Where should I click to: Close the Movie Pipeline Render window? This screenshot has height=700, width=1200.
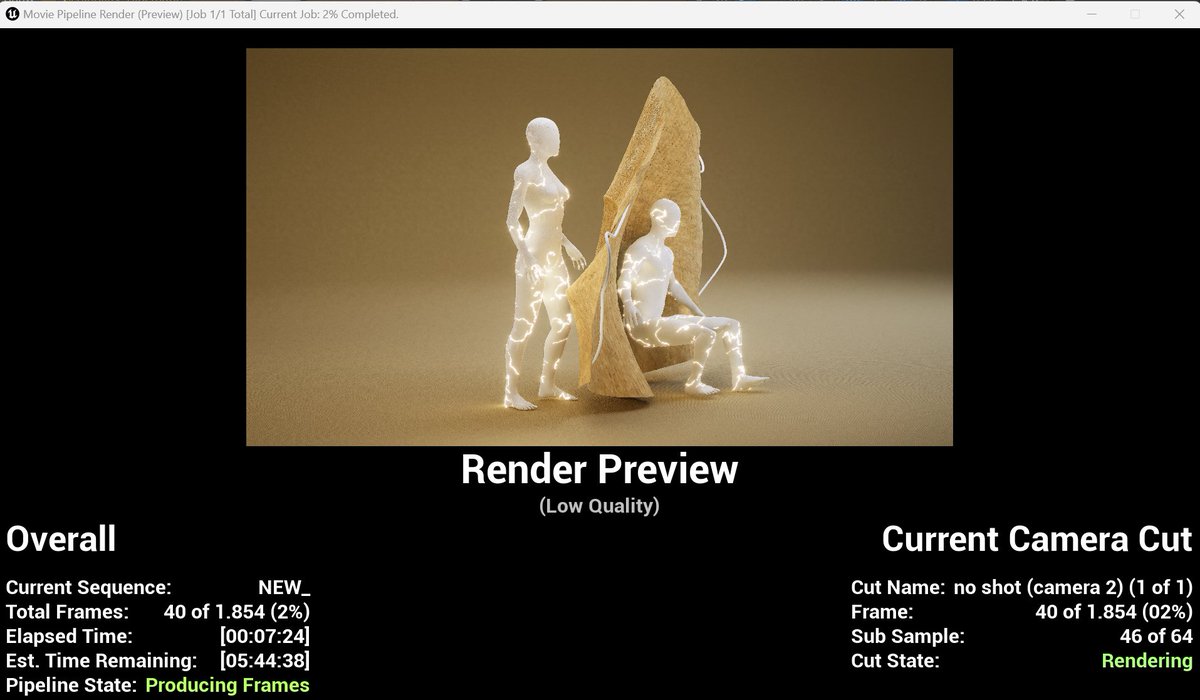[x=1178, y=14]
